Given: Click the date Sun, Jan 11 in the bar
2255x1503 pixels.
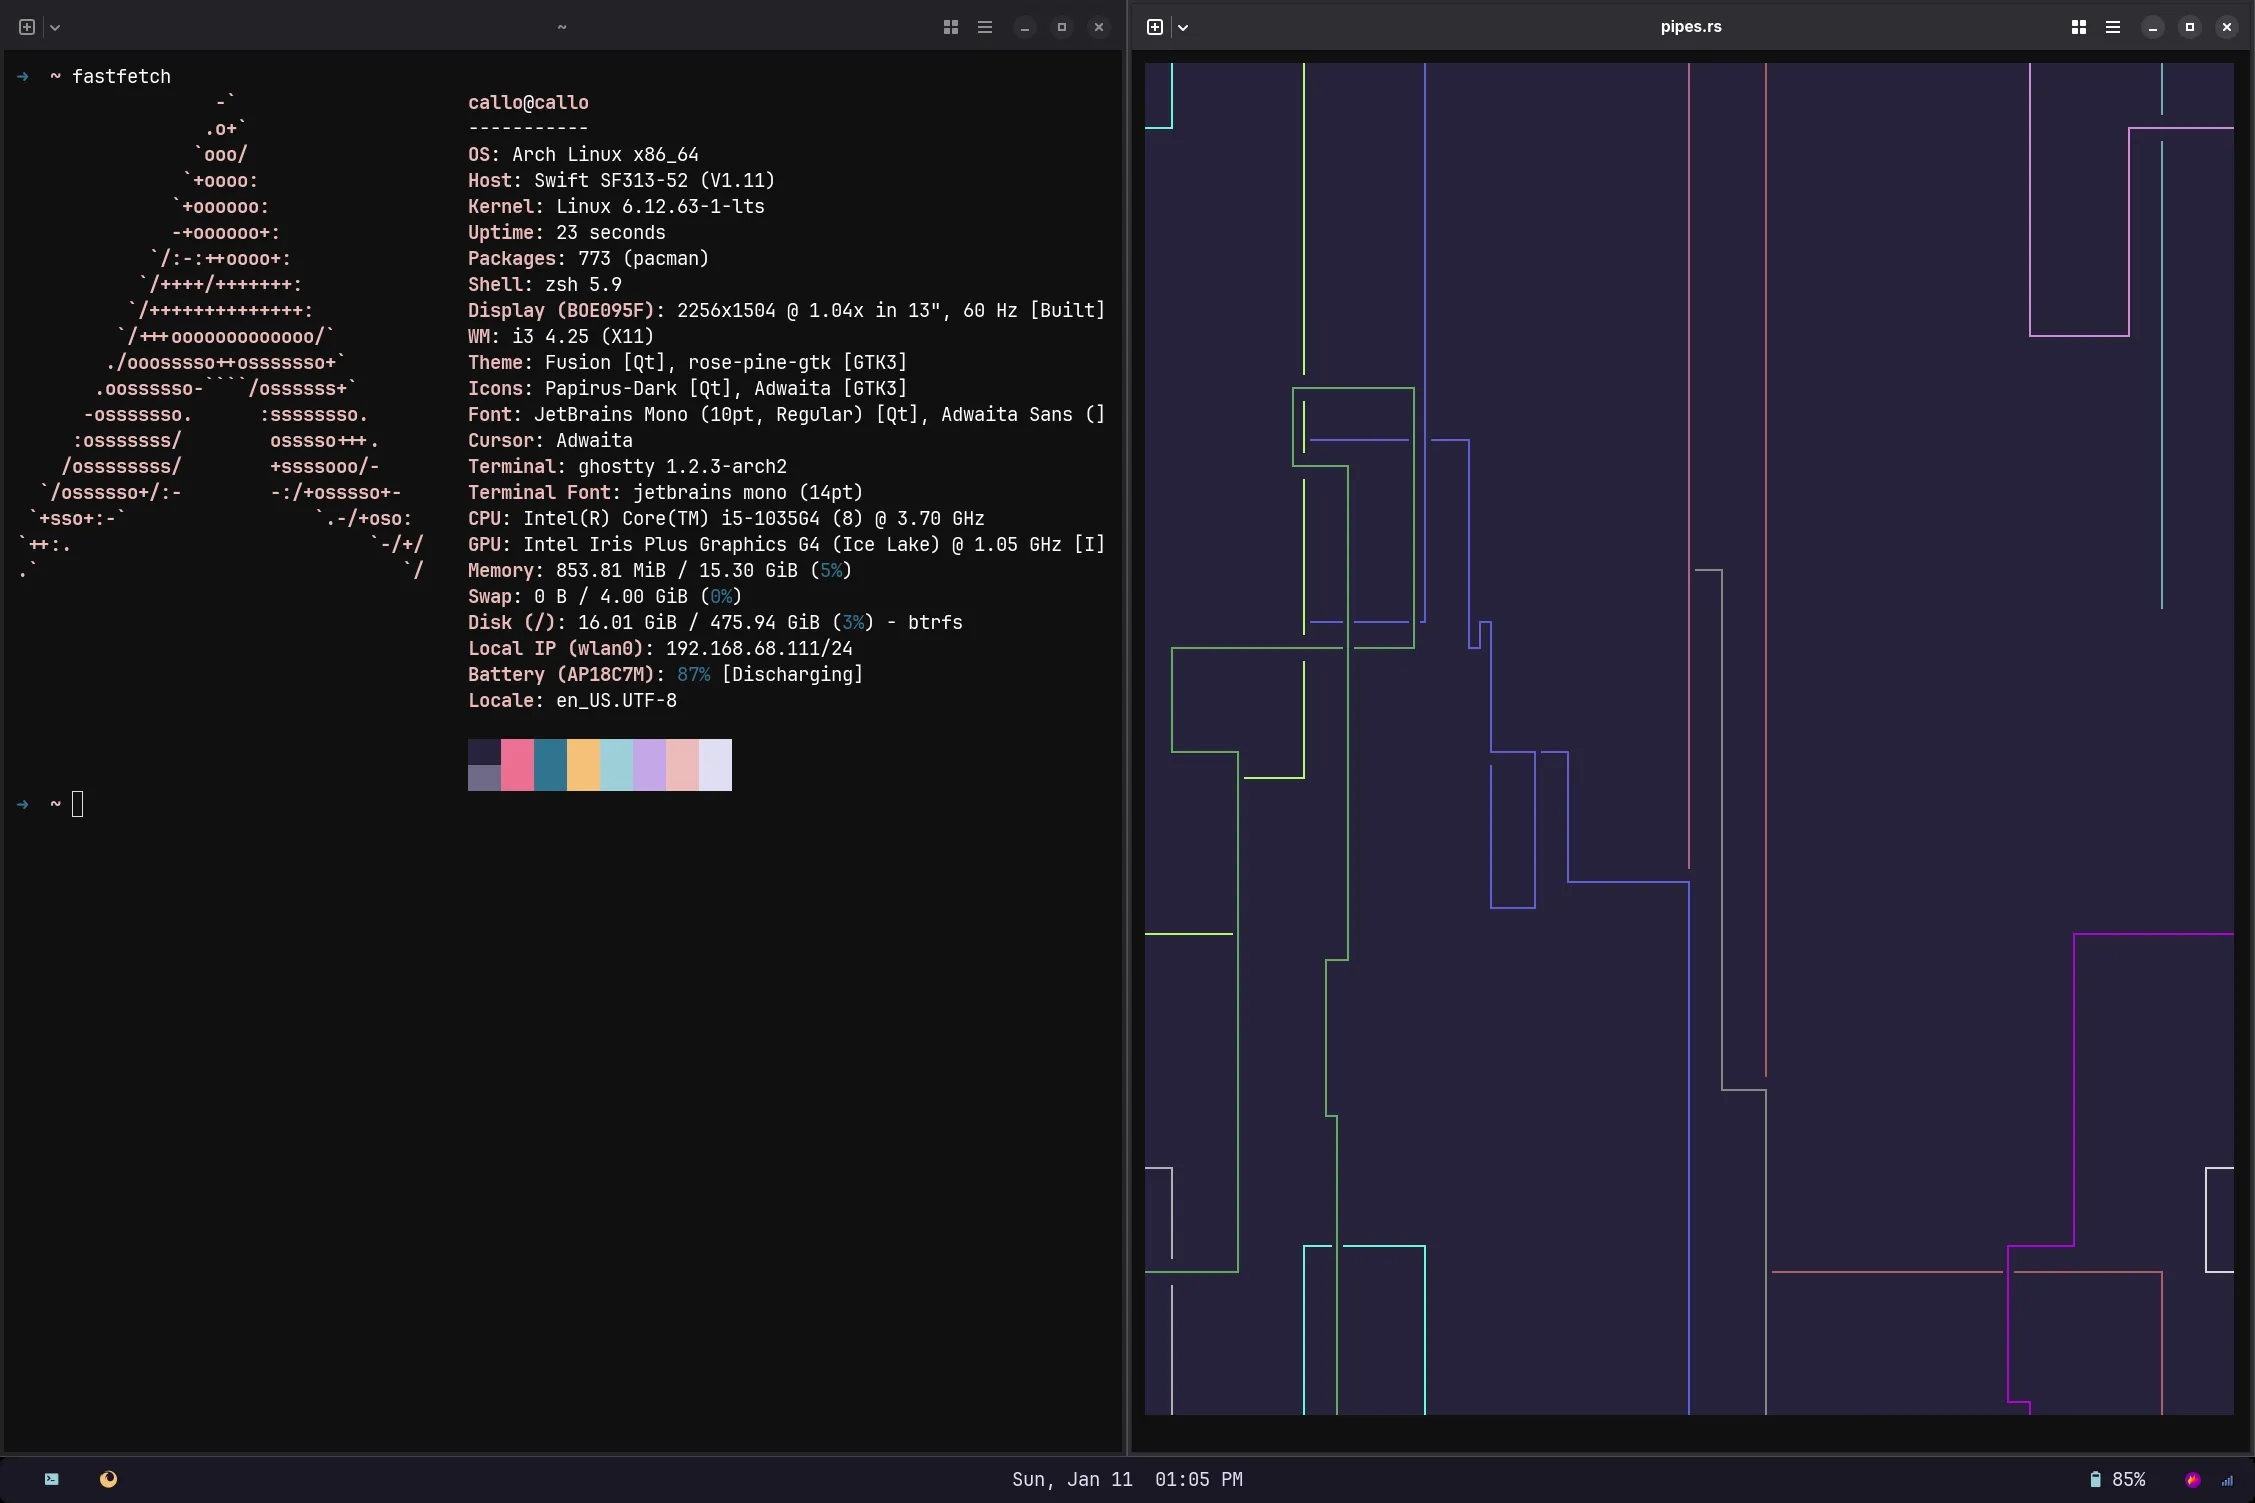Looking at the screenshot, I should pyautogui.click(x=1072, y=1479).
